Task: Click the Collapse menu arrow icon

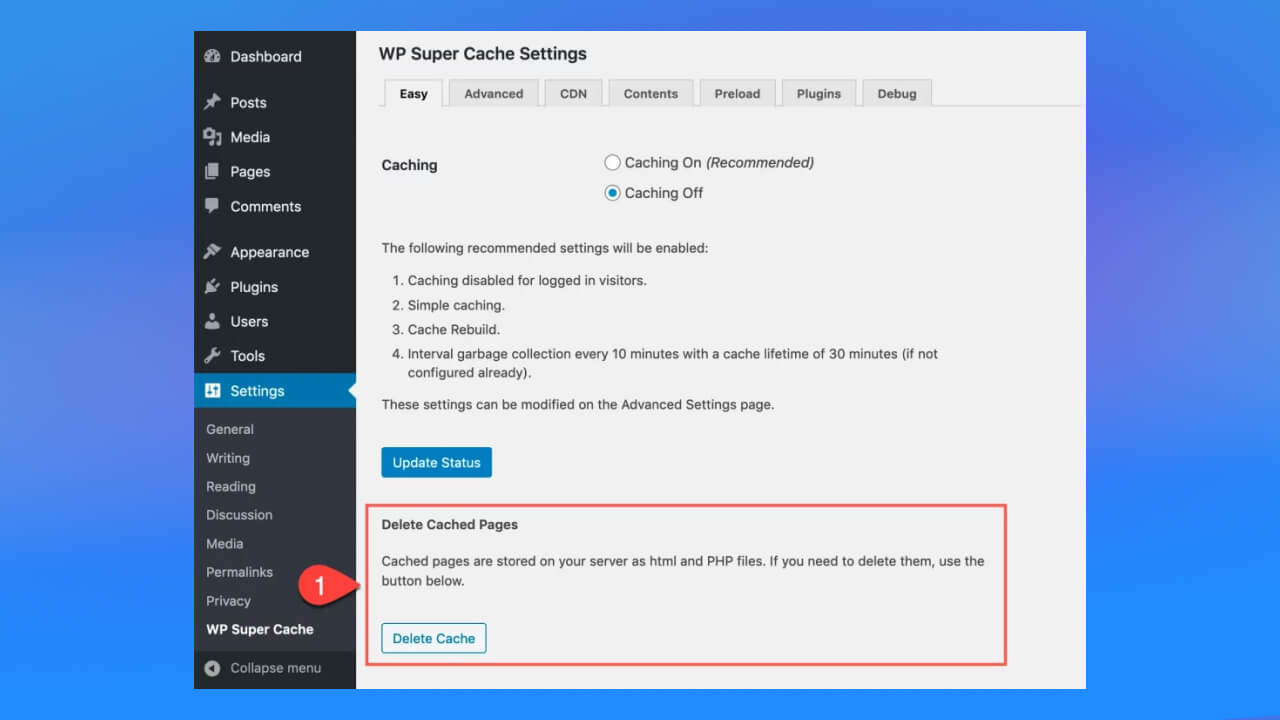Action: click(212, 668)
